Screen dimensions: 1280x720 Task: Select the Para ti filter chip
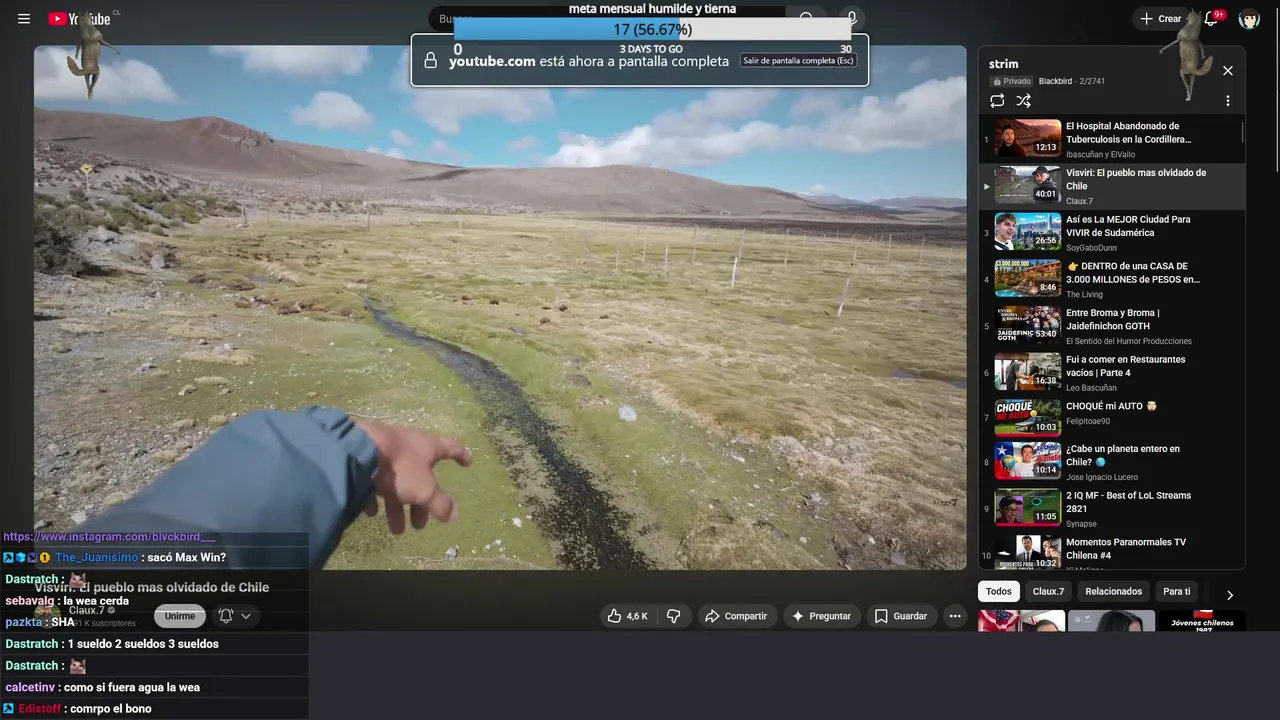coord(1177,591)
